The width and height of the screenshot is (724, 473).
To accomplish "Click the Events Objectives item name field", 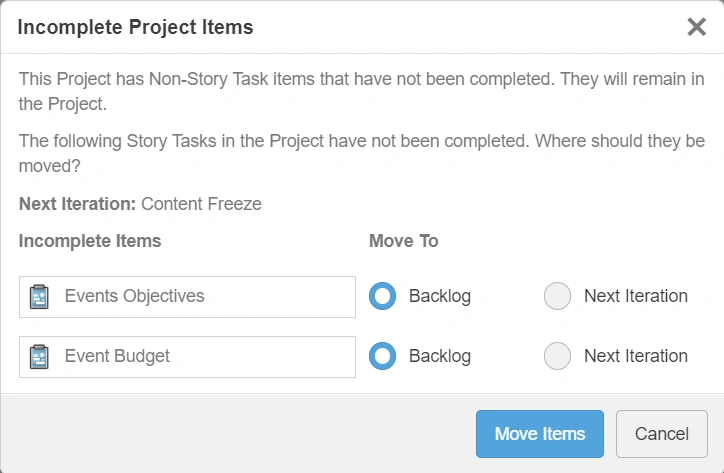I will click(x=200, y=297).
